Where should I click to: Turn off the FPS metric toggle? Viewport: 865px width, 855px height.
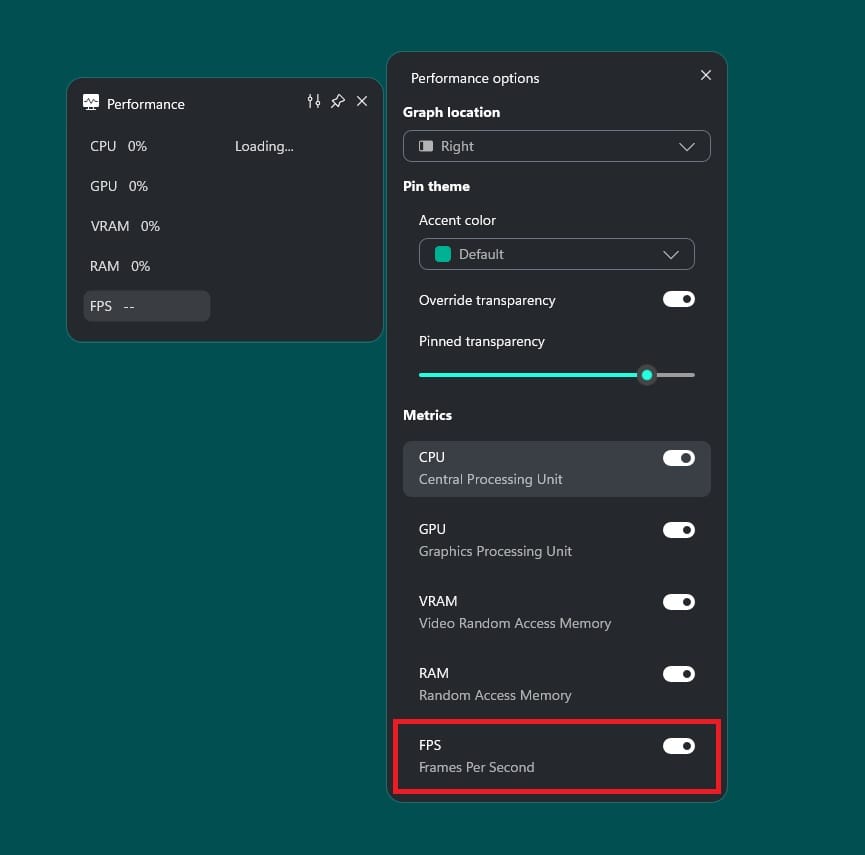pos(678,746)
